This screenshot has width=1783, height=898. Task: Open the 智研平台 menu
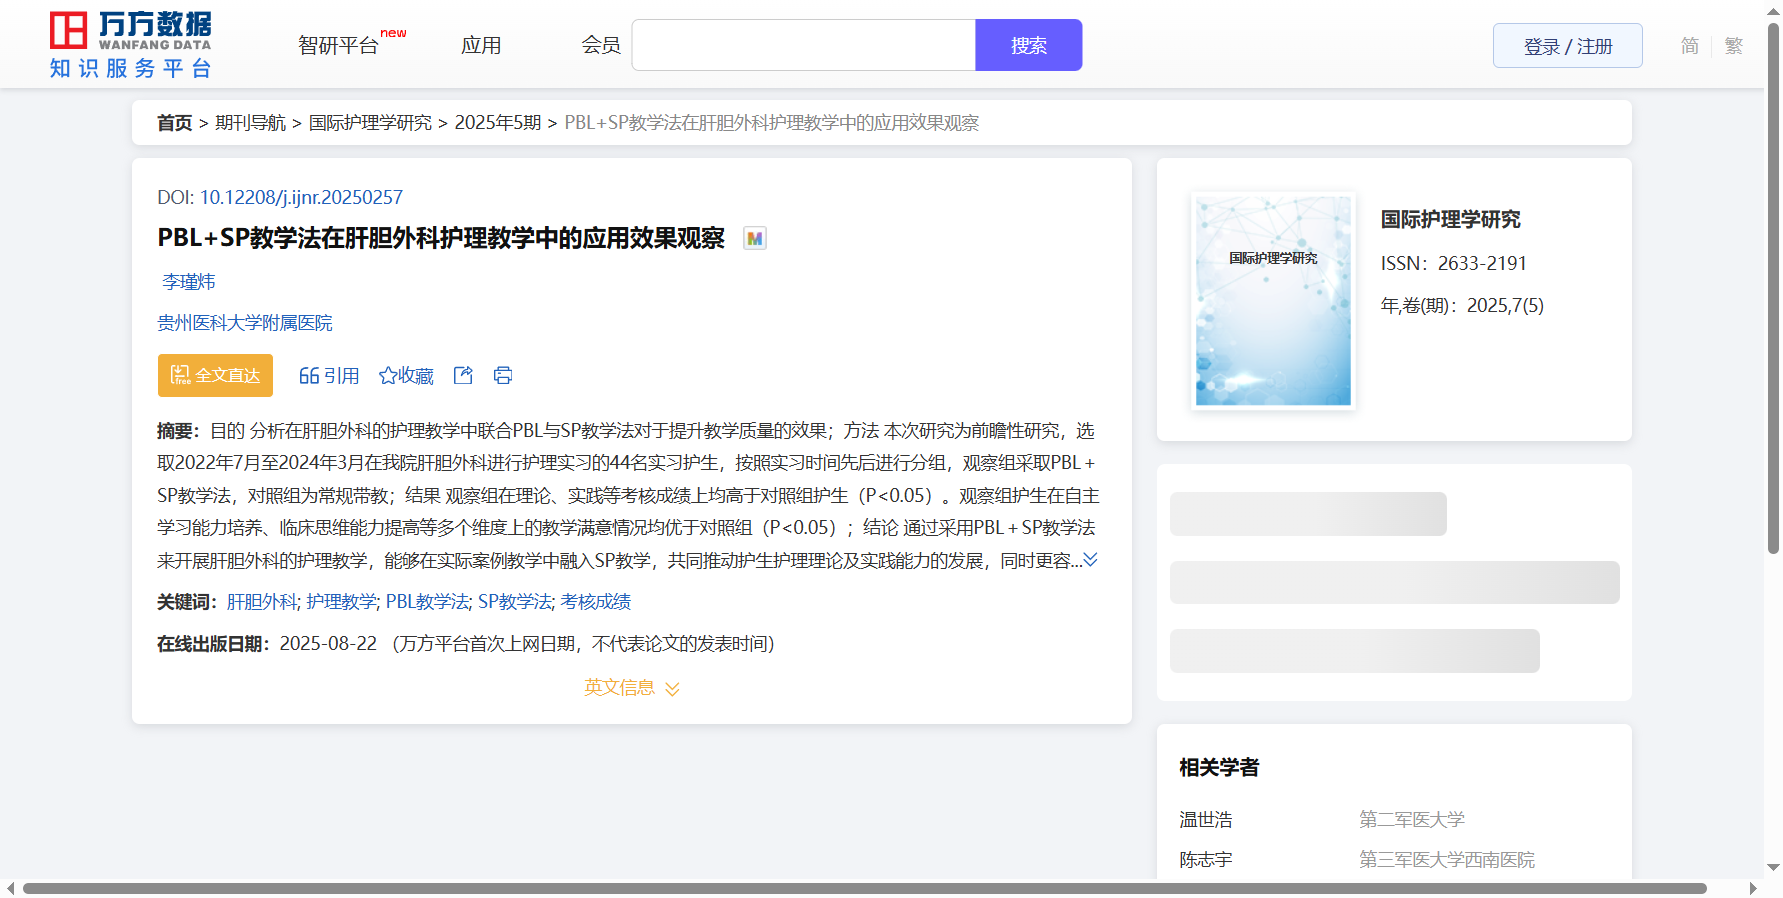339,46
